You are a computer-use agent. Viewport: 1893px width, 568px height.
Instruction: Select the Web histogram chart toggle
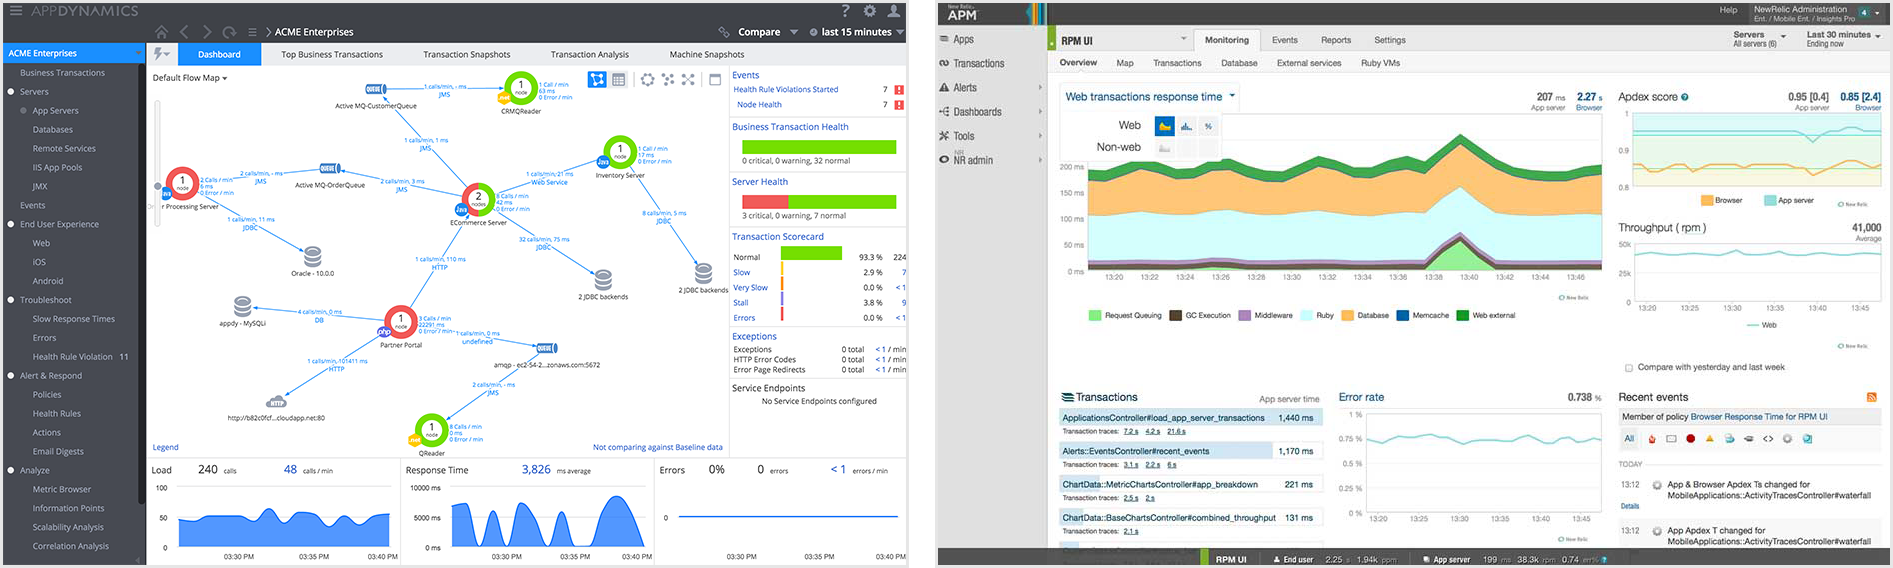pyautogui.click(x=1186, y=126)
